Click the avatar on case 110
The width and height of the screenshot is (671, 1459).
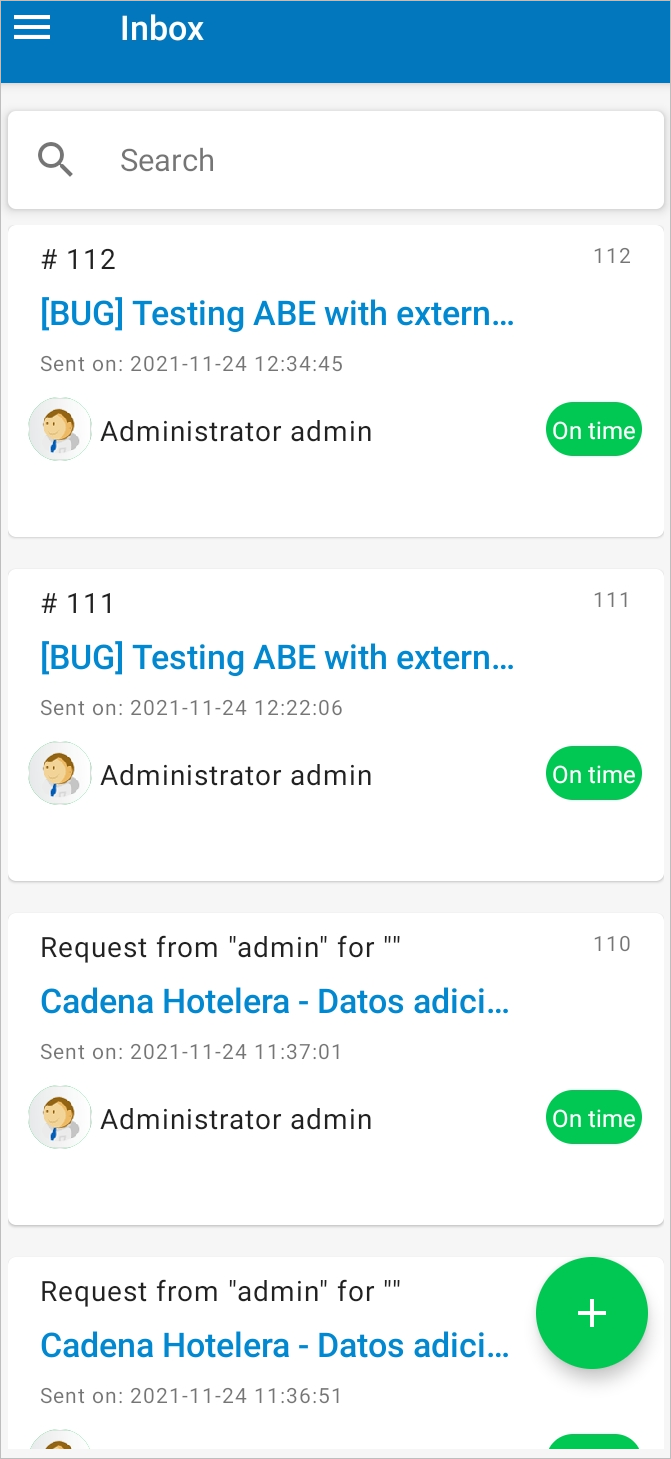click(x=60, y=1118)
